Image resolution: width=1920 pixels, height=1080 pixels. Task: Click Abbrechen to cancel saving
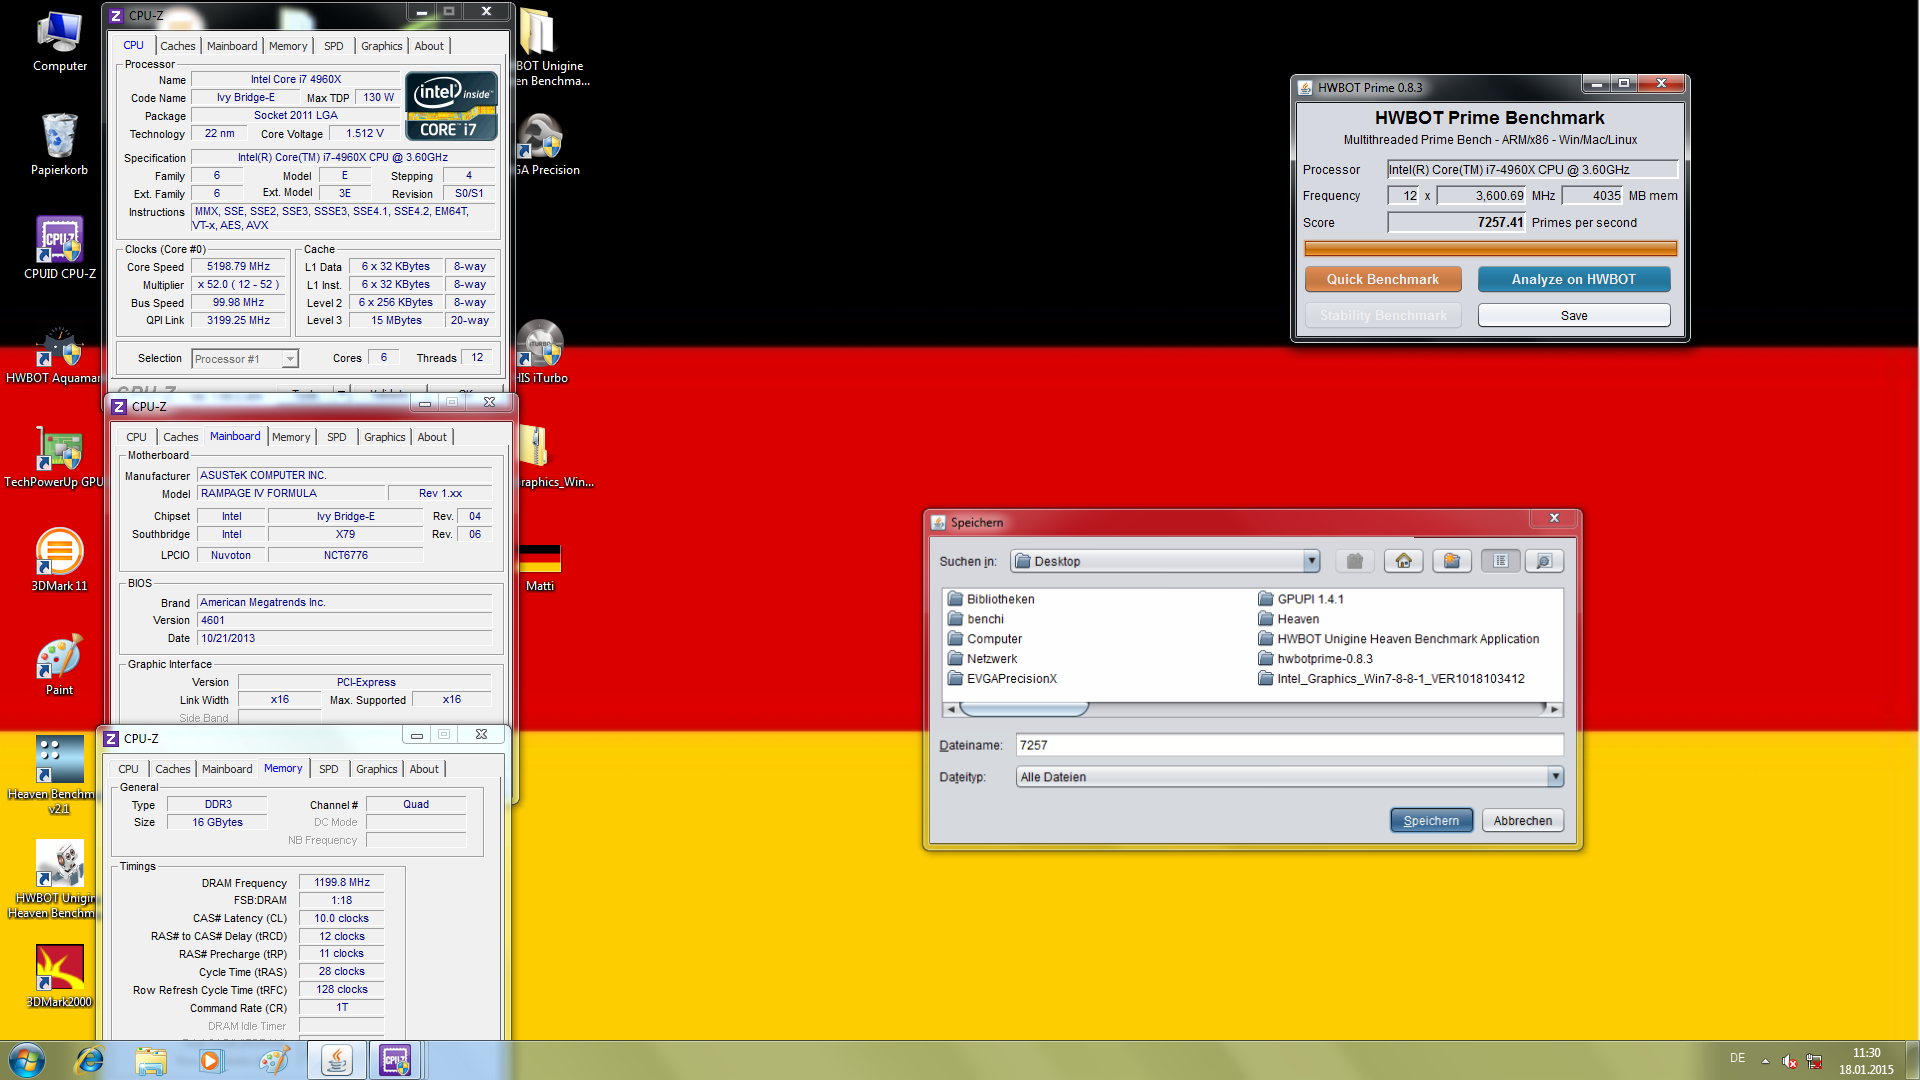(x=1522, y=821)
